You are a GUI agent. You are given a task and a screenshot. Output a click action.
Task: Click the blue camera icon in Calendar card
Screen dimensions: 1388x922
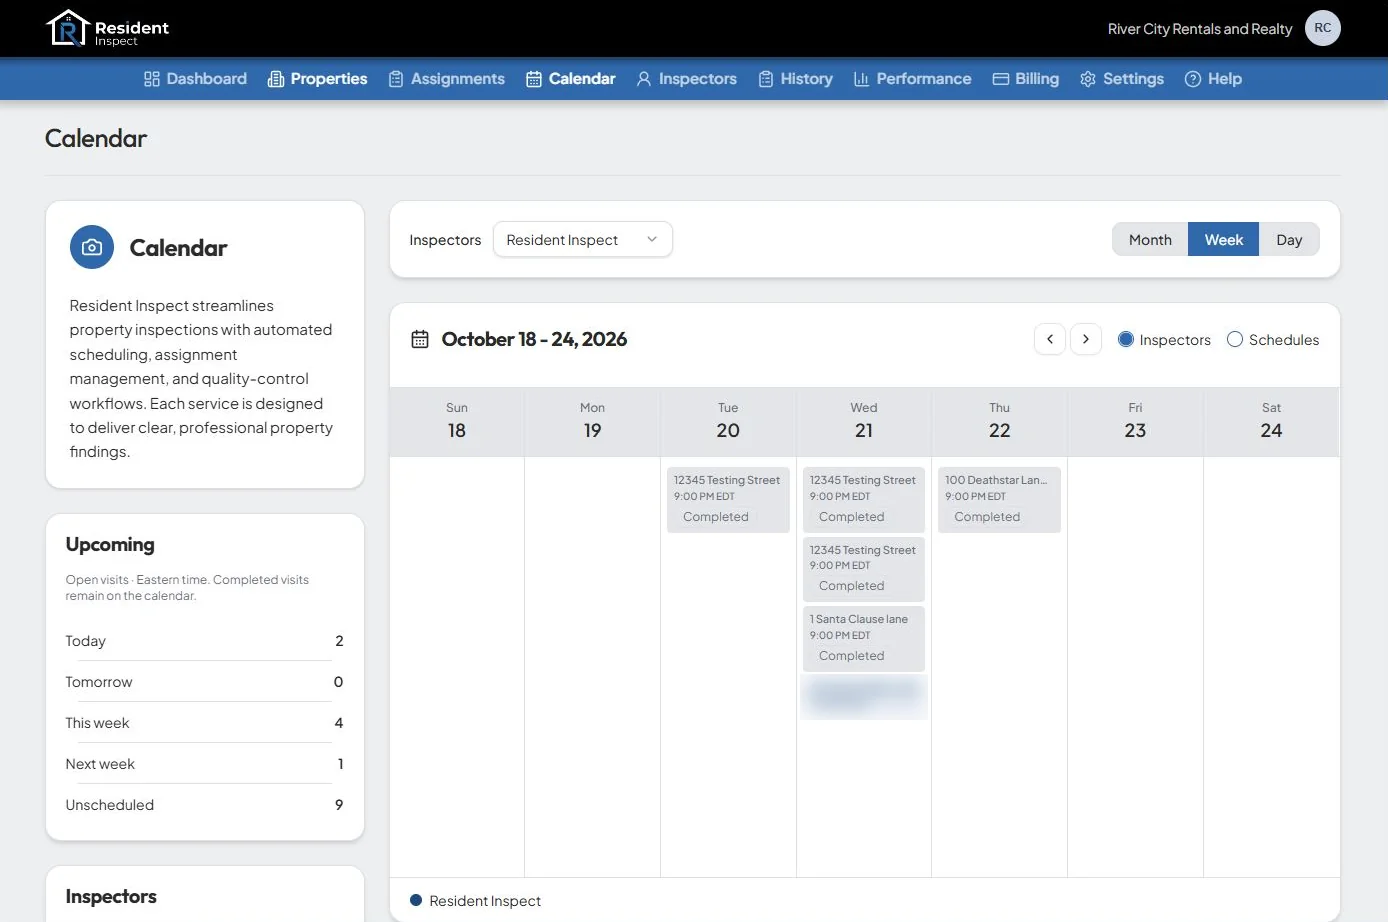click(92, 247)
